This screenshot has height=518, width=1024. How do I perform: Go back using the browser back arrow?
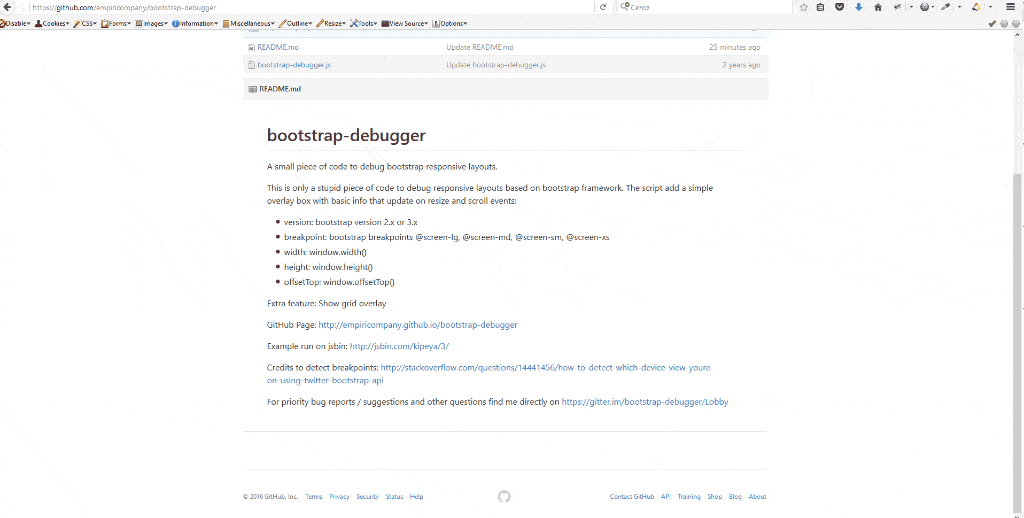pyautogui.click(x=8, y=7)
